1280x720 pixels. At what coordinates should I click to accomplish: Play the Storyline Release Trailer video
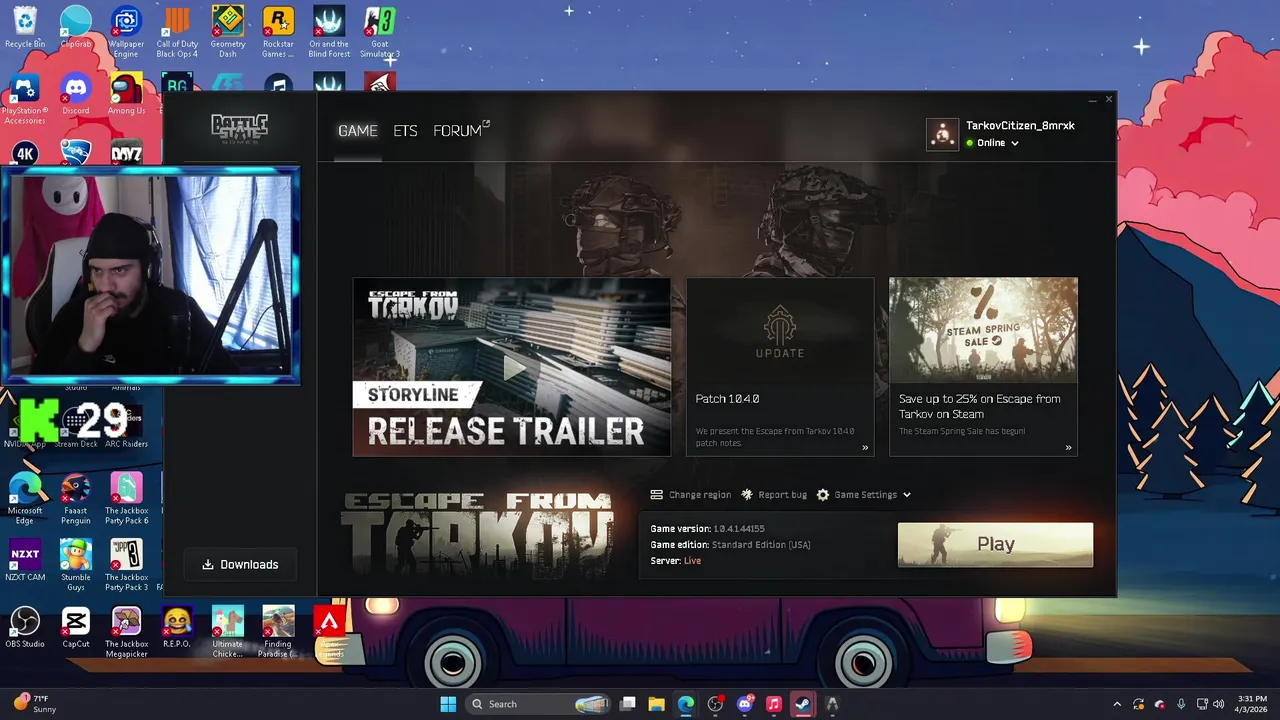(x=512, y=367)
